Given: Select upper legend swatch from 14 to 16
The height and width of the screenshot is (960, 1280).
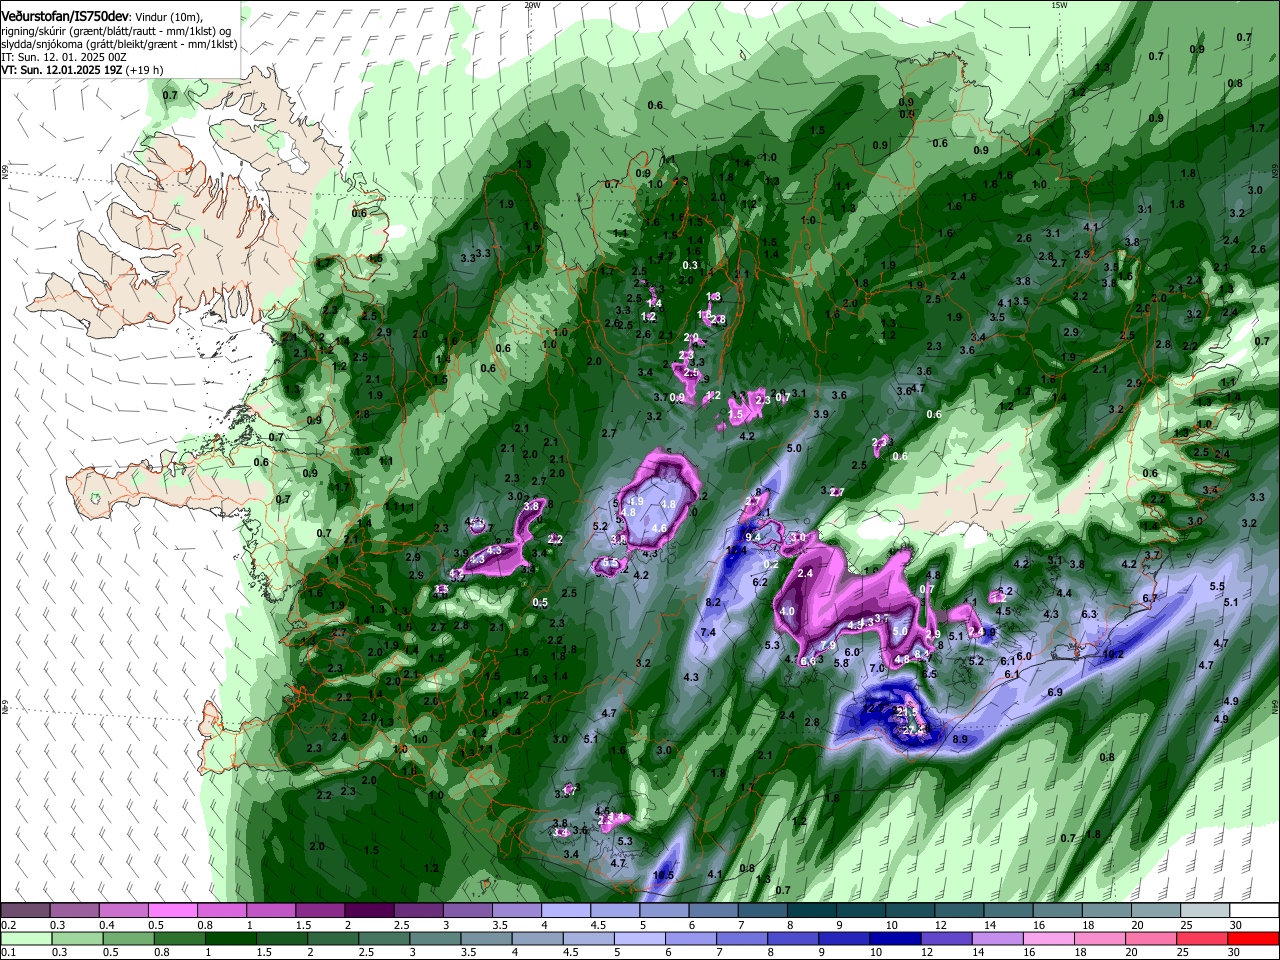Looking at the screenshot, I should click(x=1008, y=911).
